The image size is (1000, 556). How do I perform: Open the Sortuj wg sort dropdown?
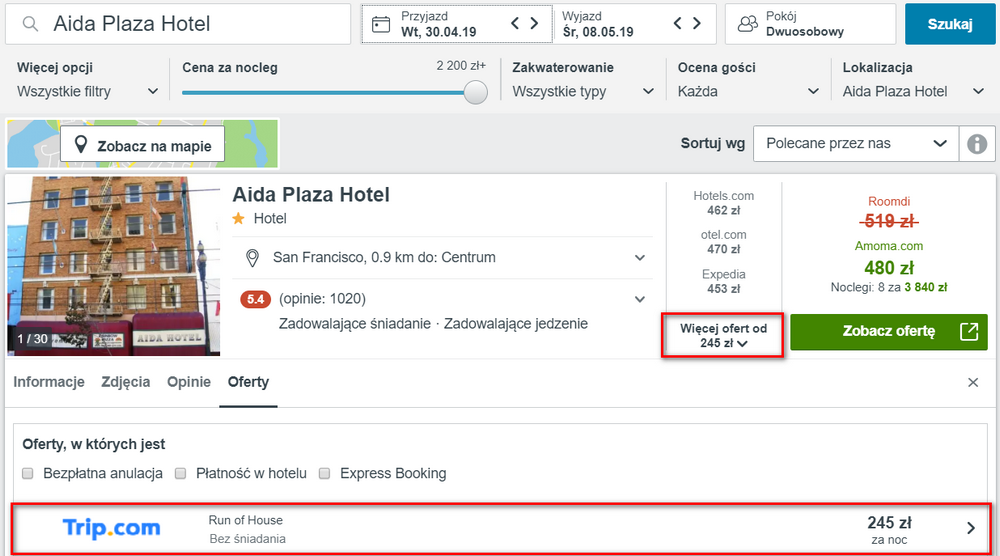tap(856, 143)
